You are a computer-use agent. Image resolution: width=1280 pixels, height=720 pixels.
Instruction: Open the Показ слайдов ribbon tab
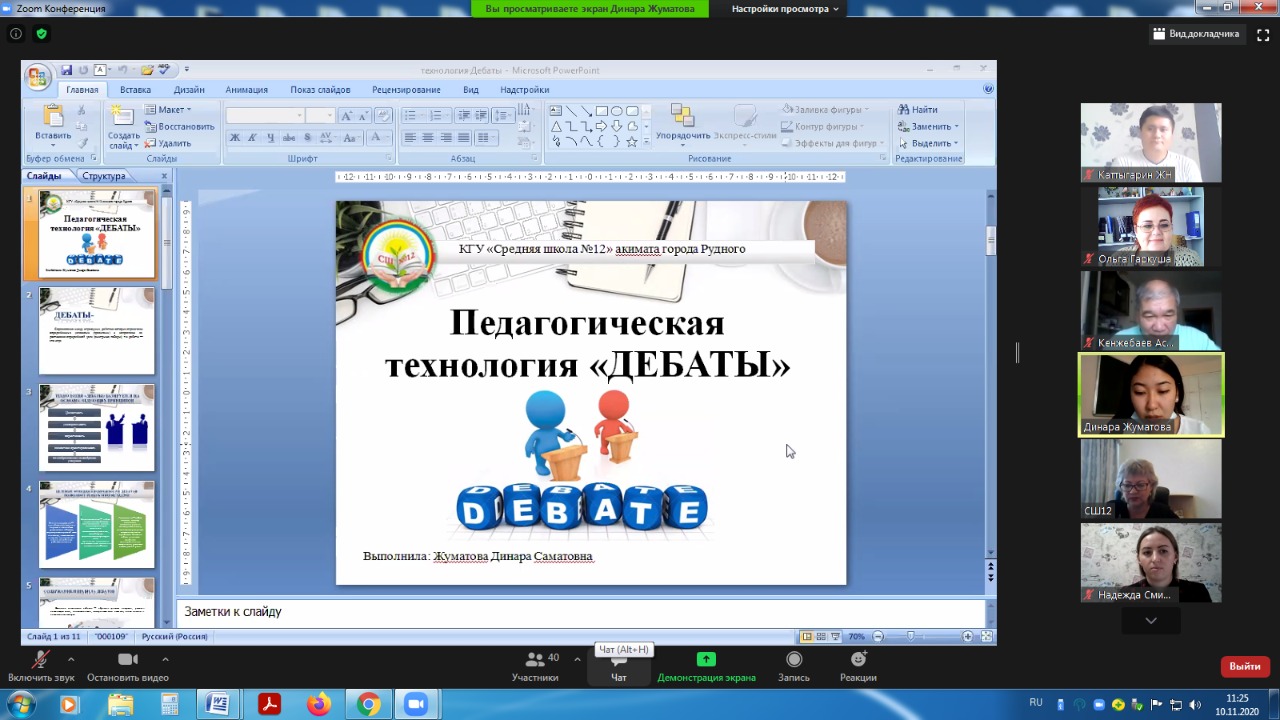tap(320, 90)
